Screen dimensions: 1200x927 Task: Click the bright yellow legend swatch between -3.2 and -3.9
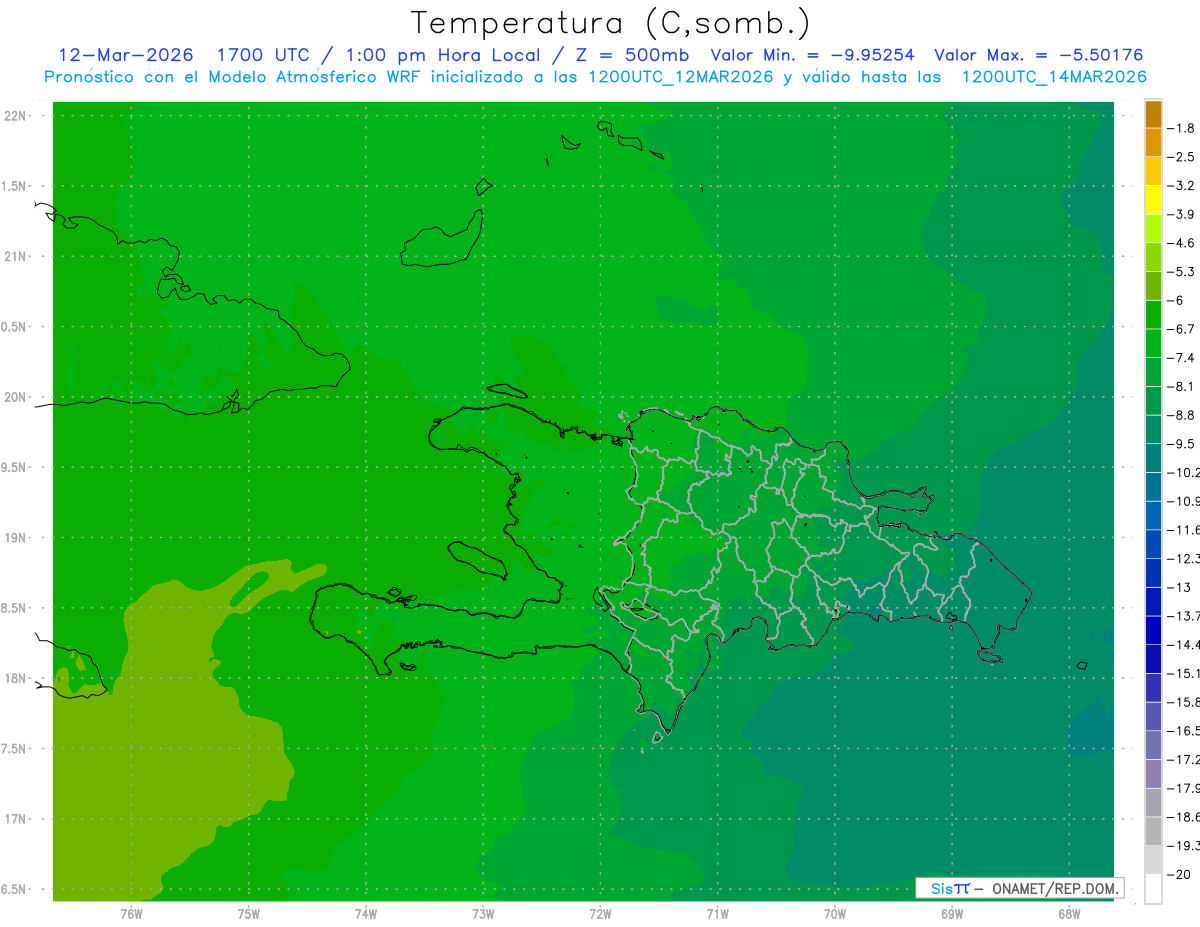click(1153, 199)
